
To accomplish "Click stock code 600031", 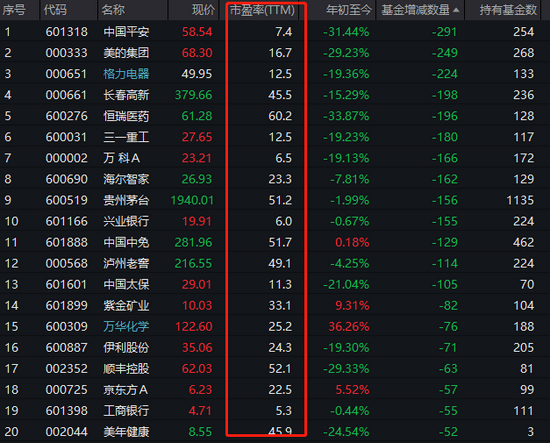I will (x=66, y=137).
